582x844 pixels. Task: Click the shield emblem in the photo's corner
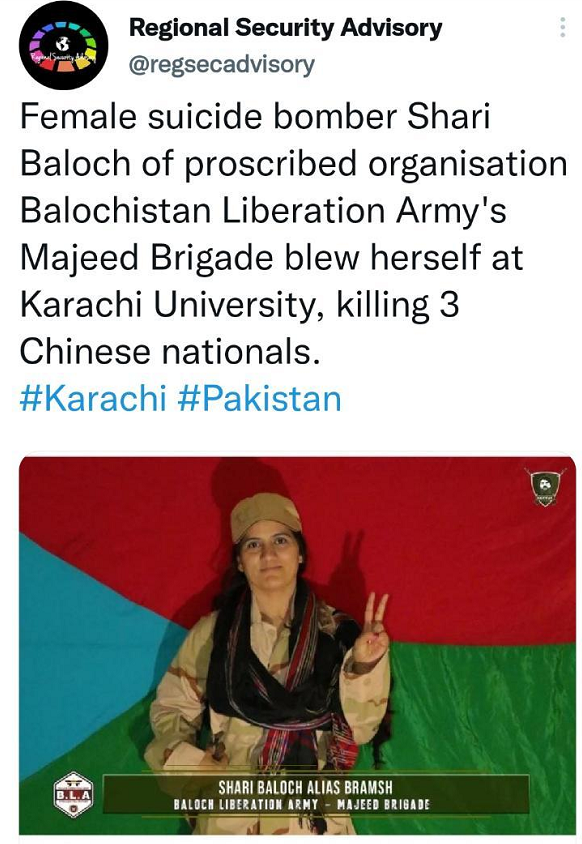pyautogui.click(x=545, y=487)
